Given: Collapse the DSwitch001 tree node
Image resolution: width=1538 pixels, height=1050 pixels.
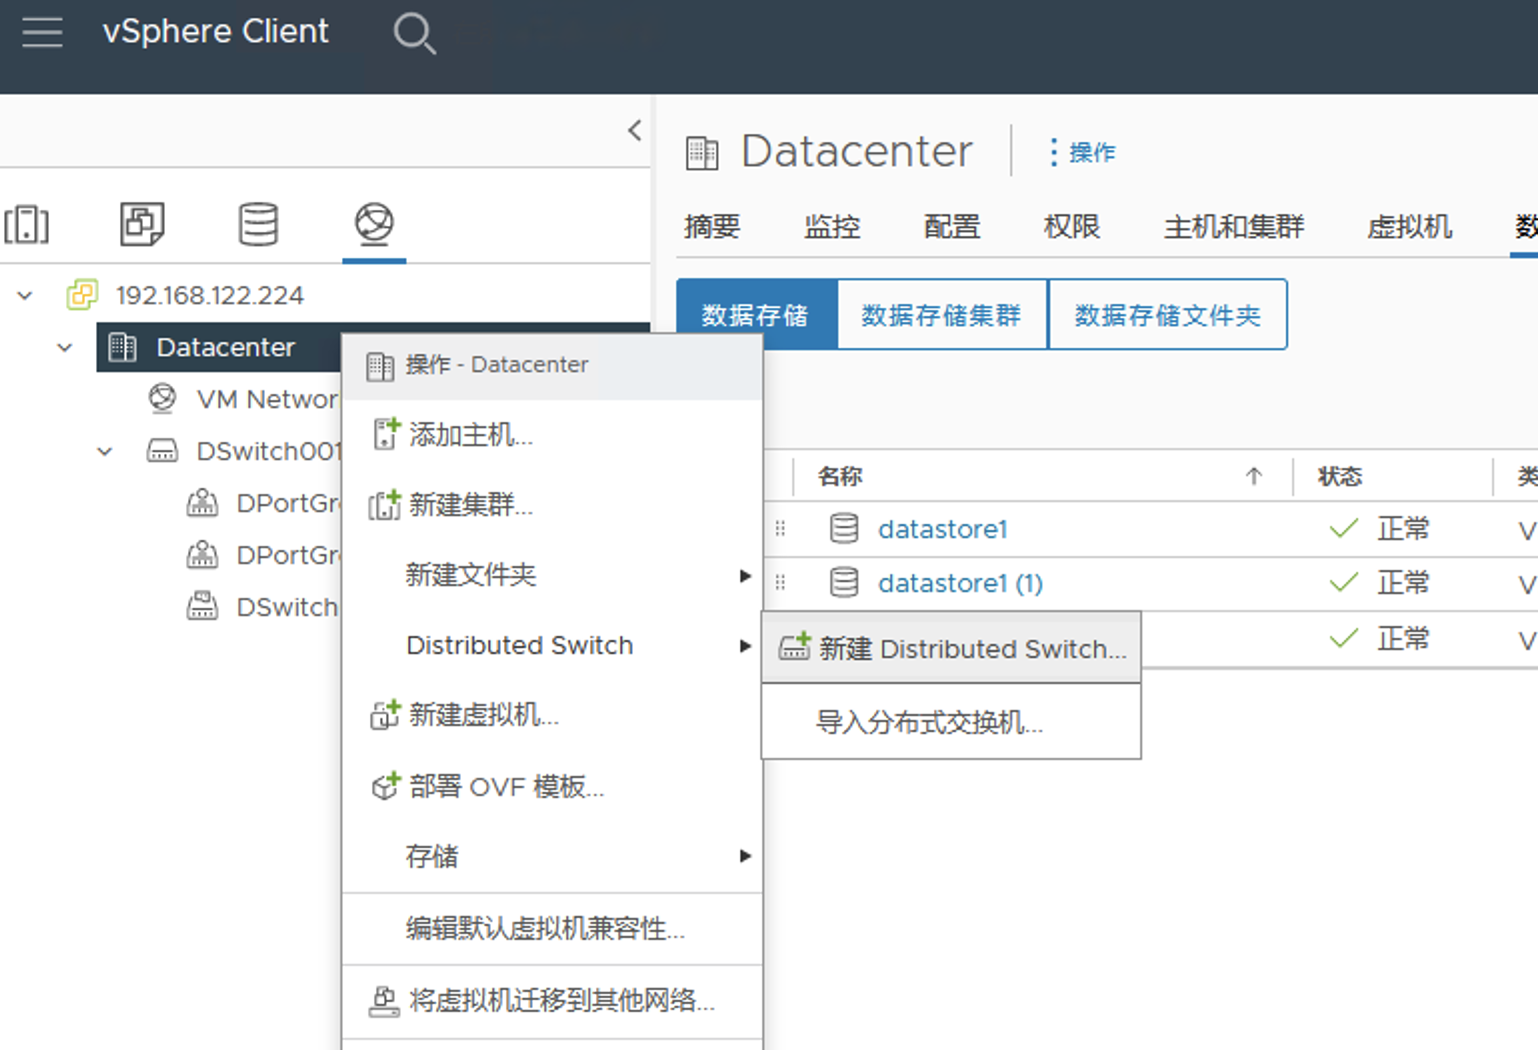Looking at the screenshot, I should pos(105,451).
